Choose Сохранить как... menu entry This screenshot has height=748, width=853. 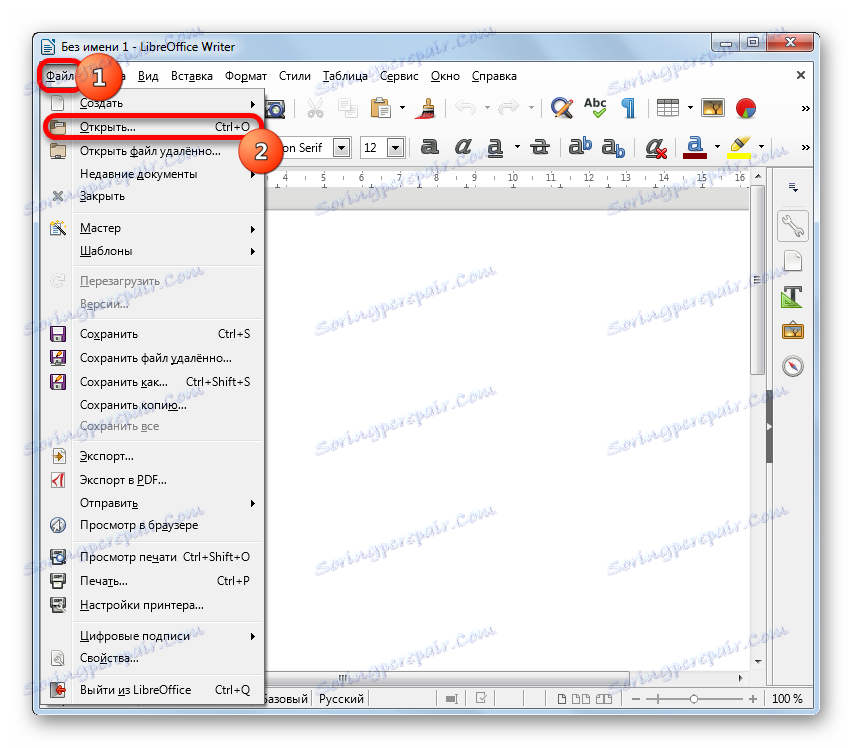click(151, 382)
